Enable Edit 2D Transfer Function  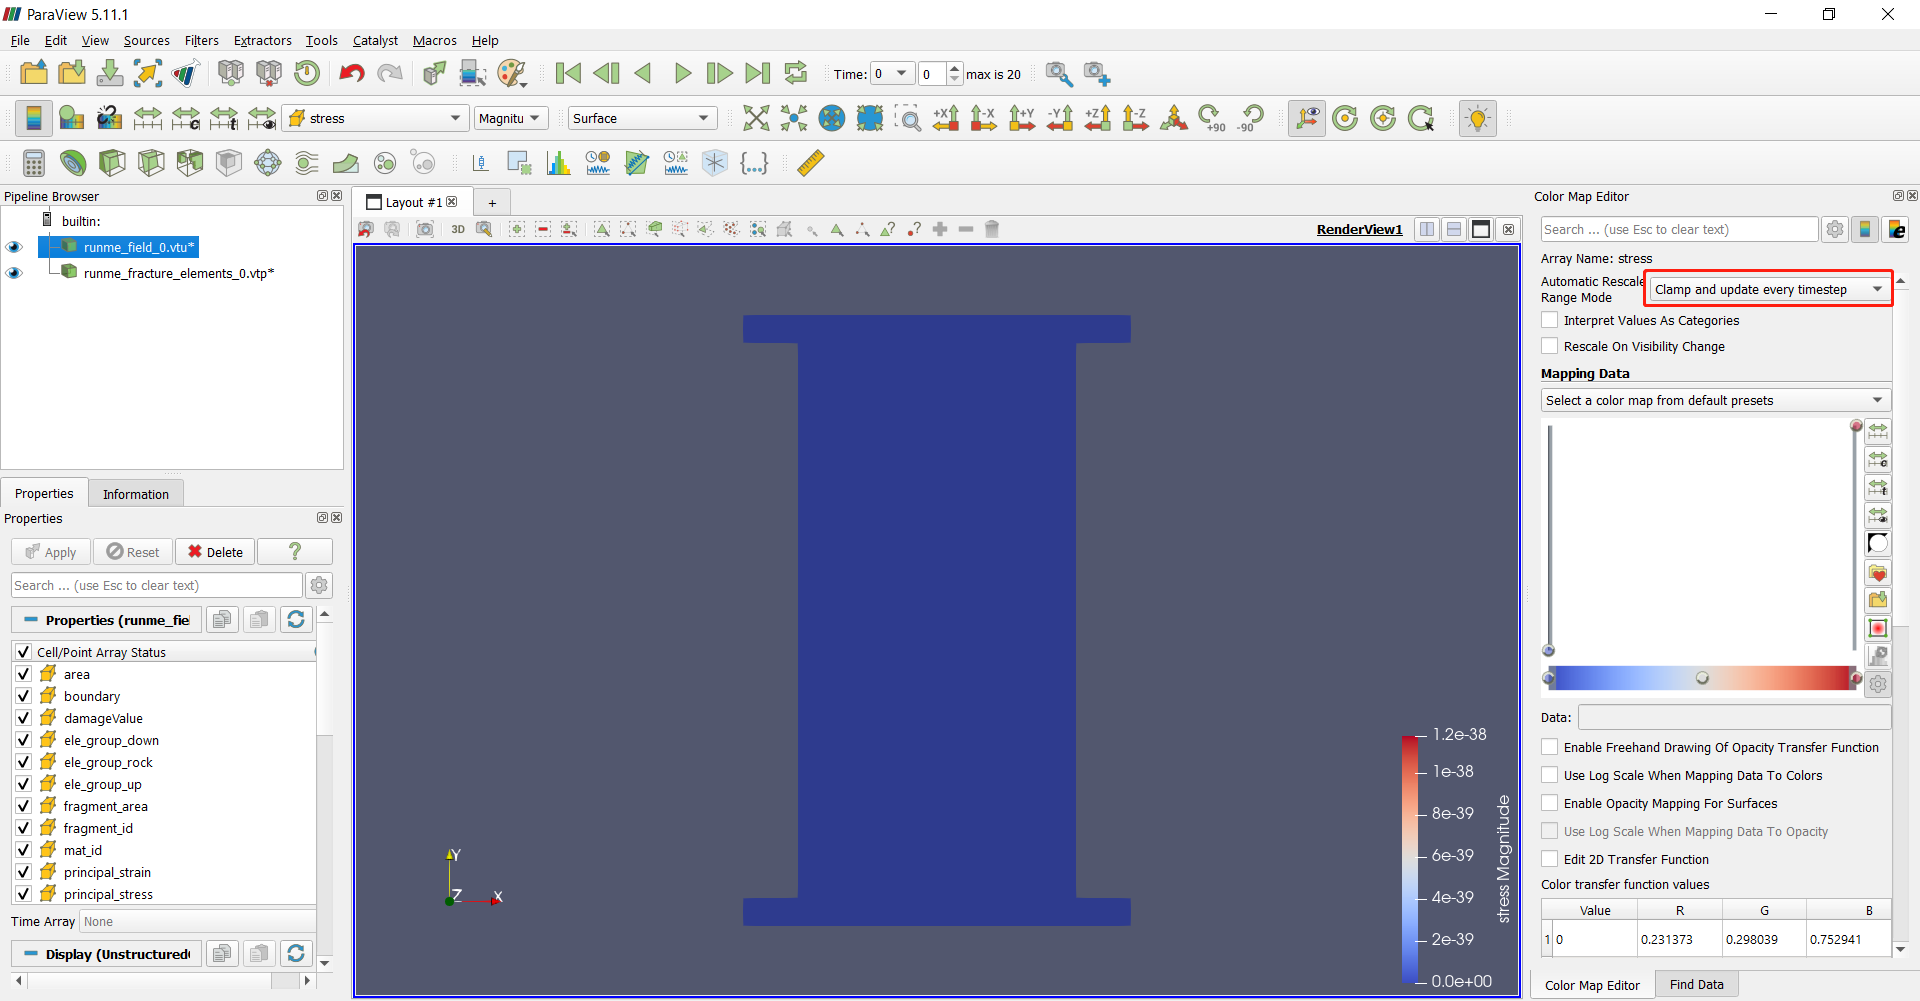1550,859
